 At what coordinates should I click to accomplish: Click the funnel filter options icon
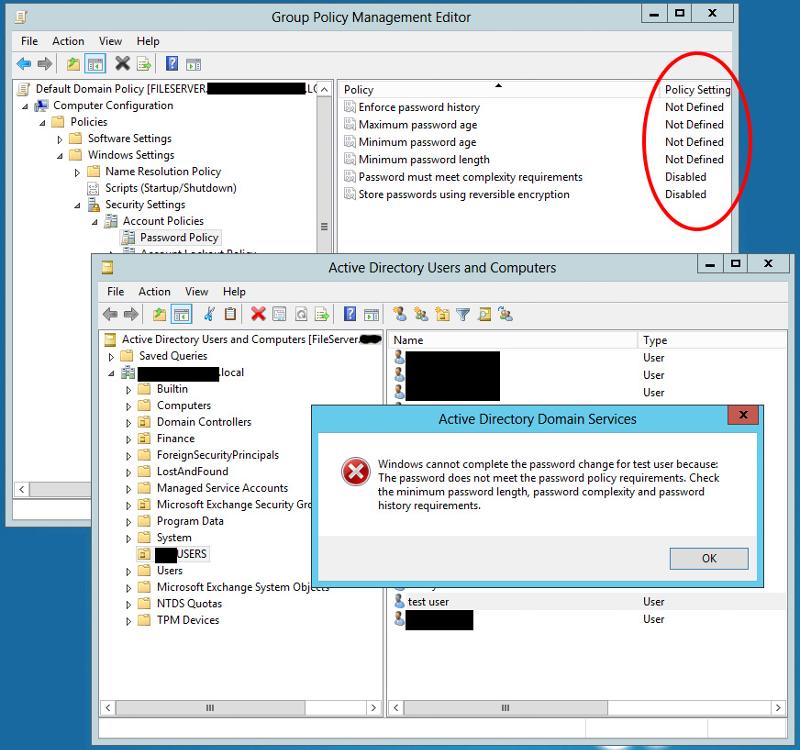point(463,314)
